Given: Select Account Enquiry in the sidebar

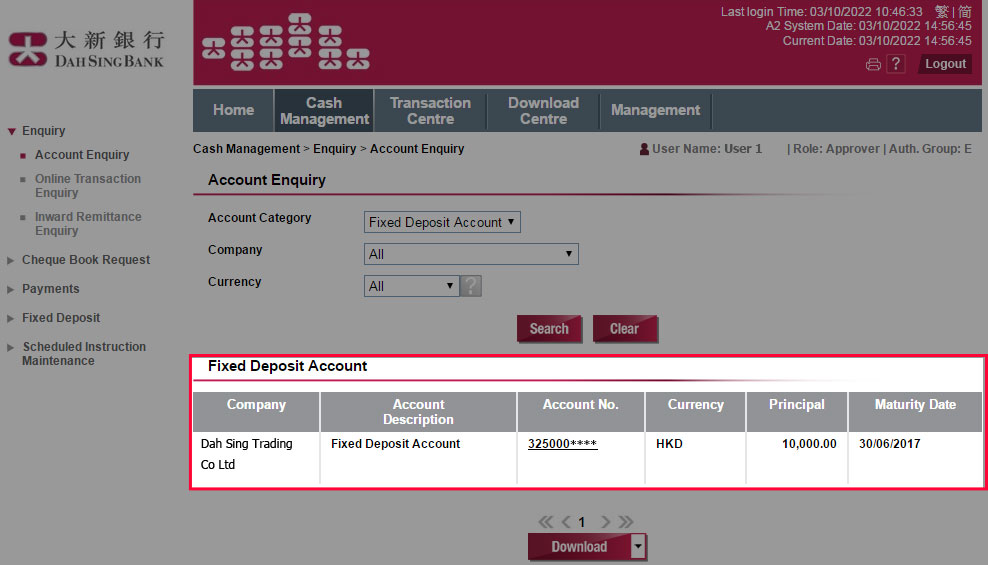Looking at the screenshot, I should (x=82, y=155).
